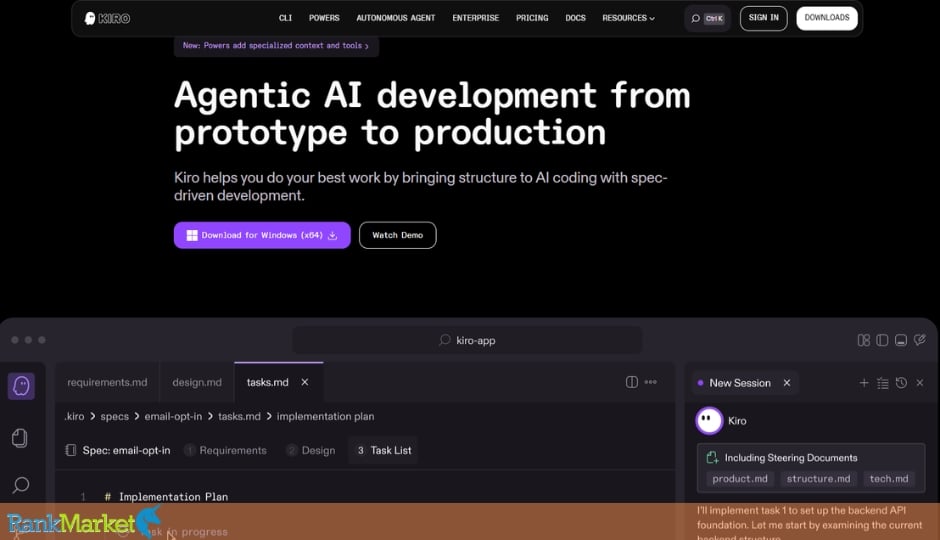Open the CLI page
940x540 pixels.
click(x=285, y=18)
